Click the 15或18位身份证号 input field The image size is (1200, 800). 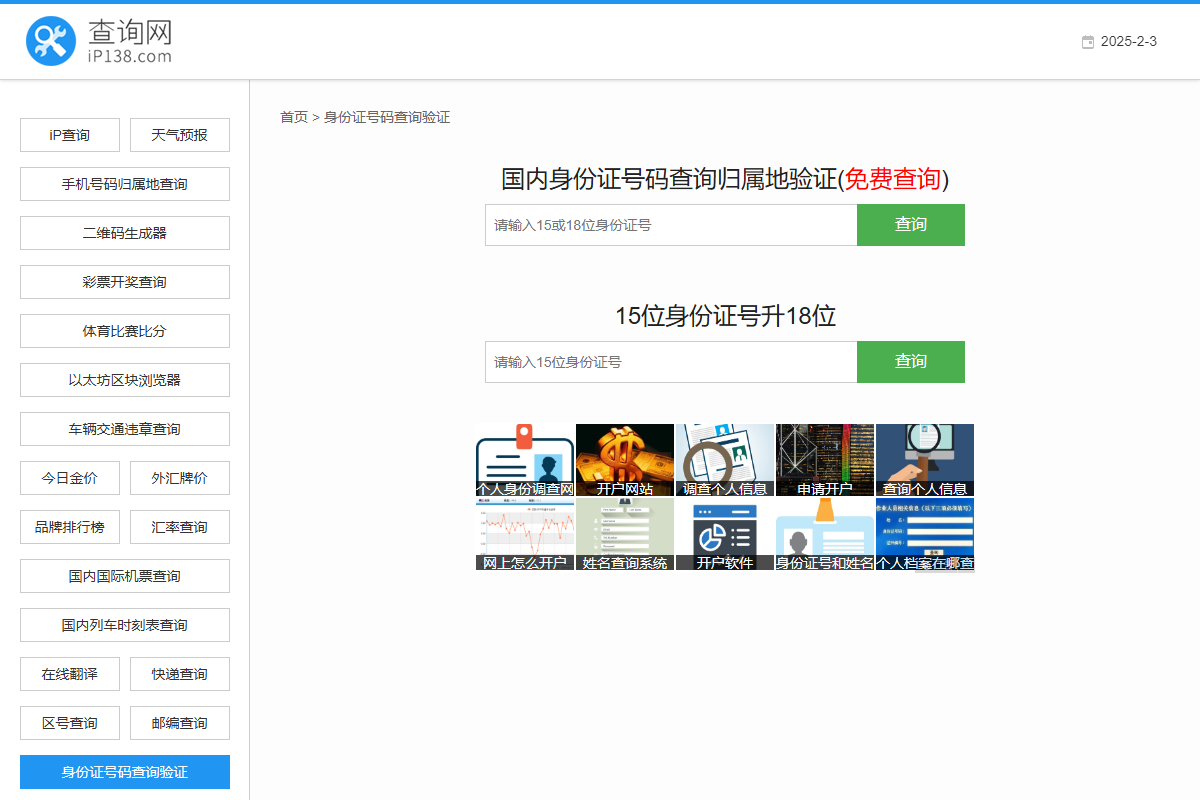[671, 225]
